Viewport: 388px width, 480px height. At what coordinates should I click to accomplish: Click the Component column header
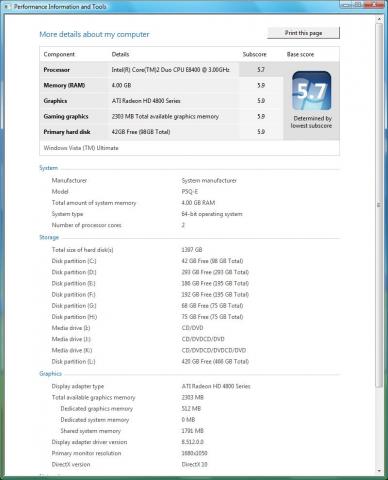tap(59, 54)
